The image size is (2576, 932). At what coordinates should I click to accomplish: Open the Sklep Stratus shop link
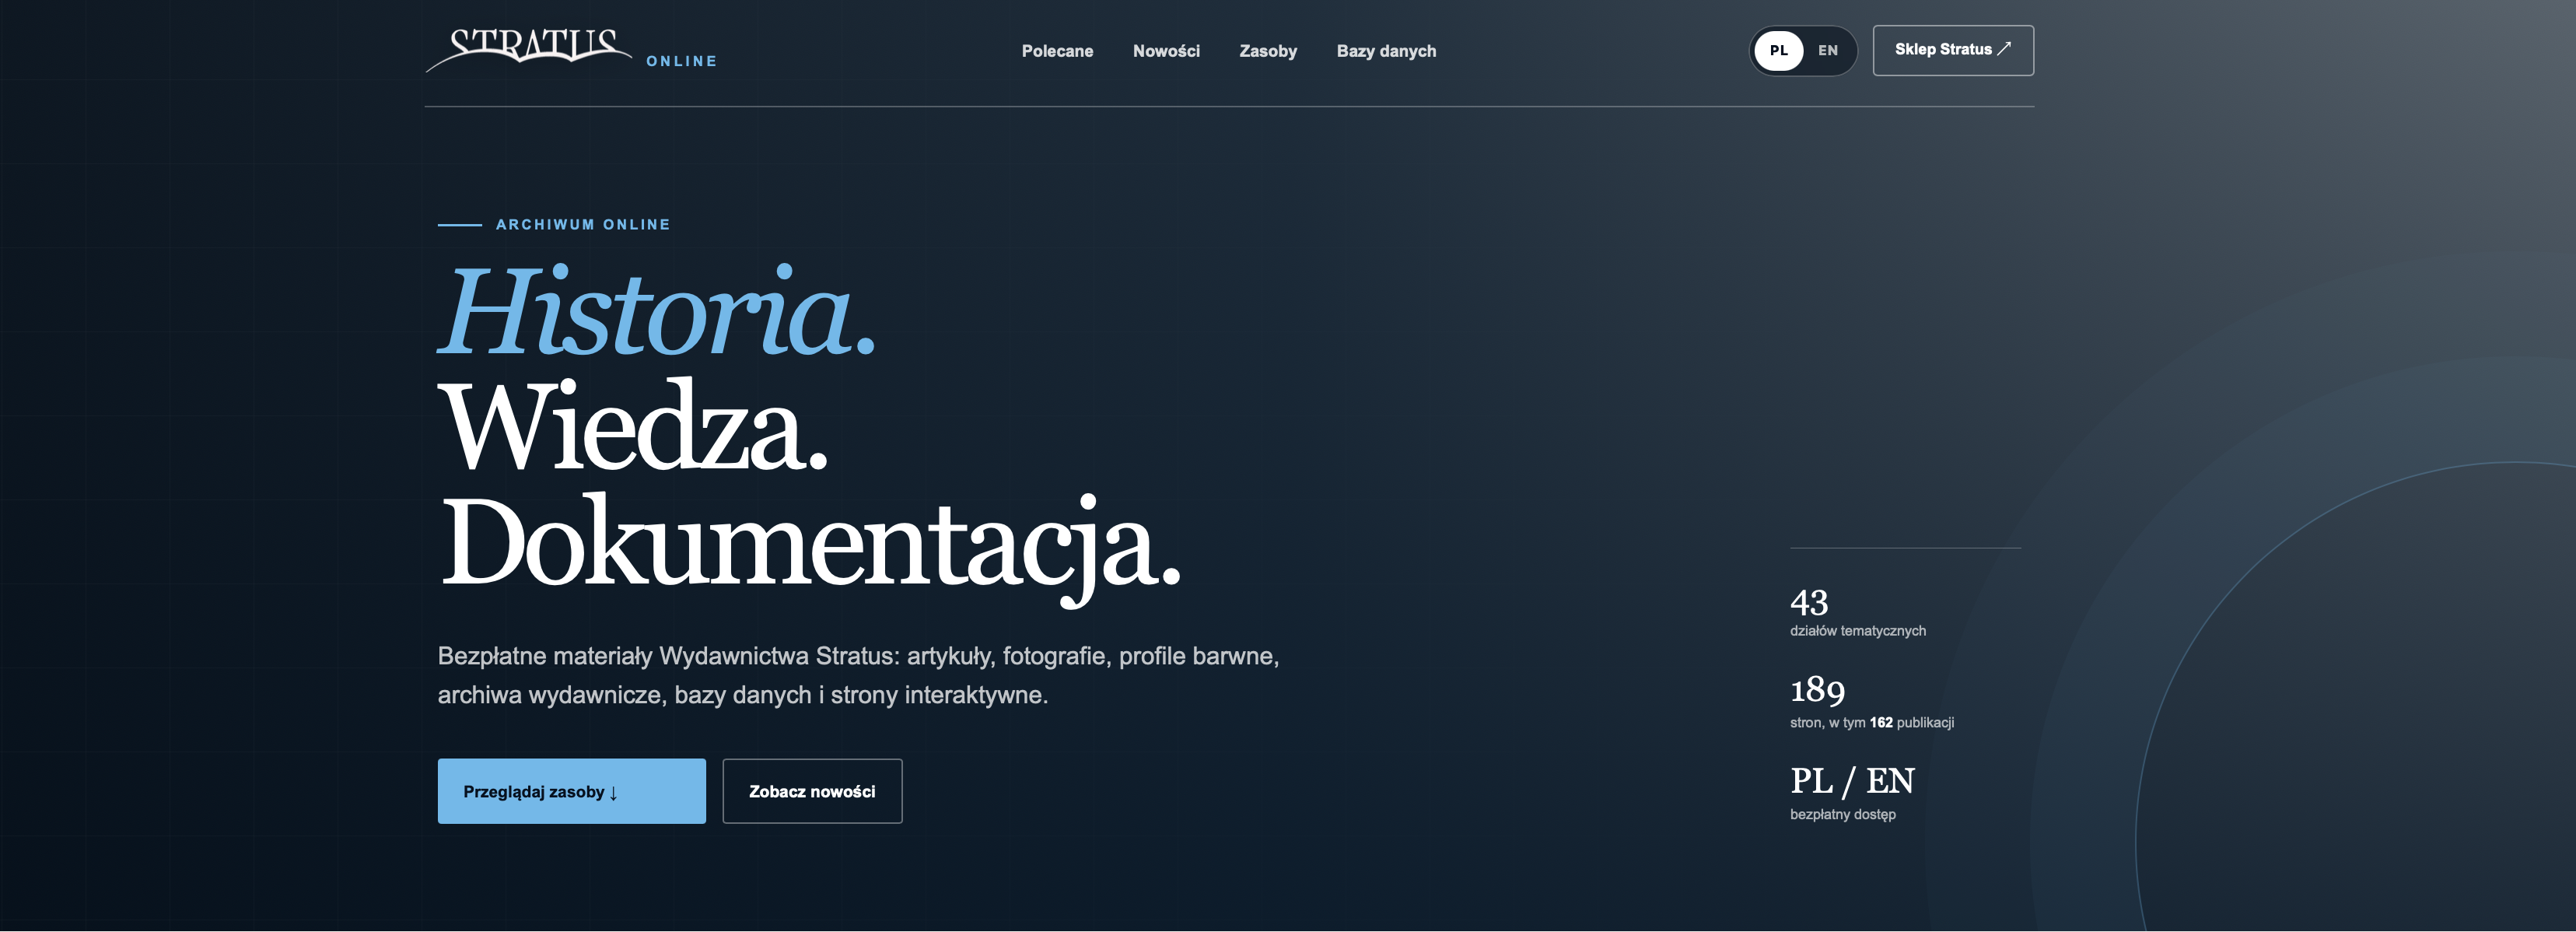pyautogui.click(x=1953, y=50)
